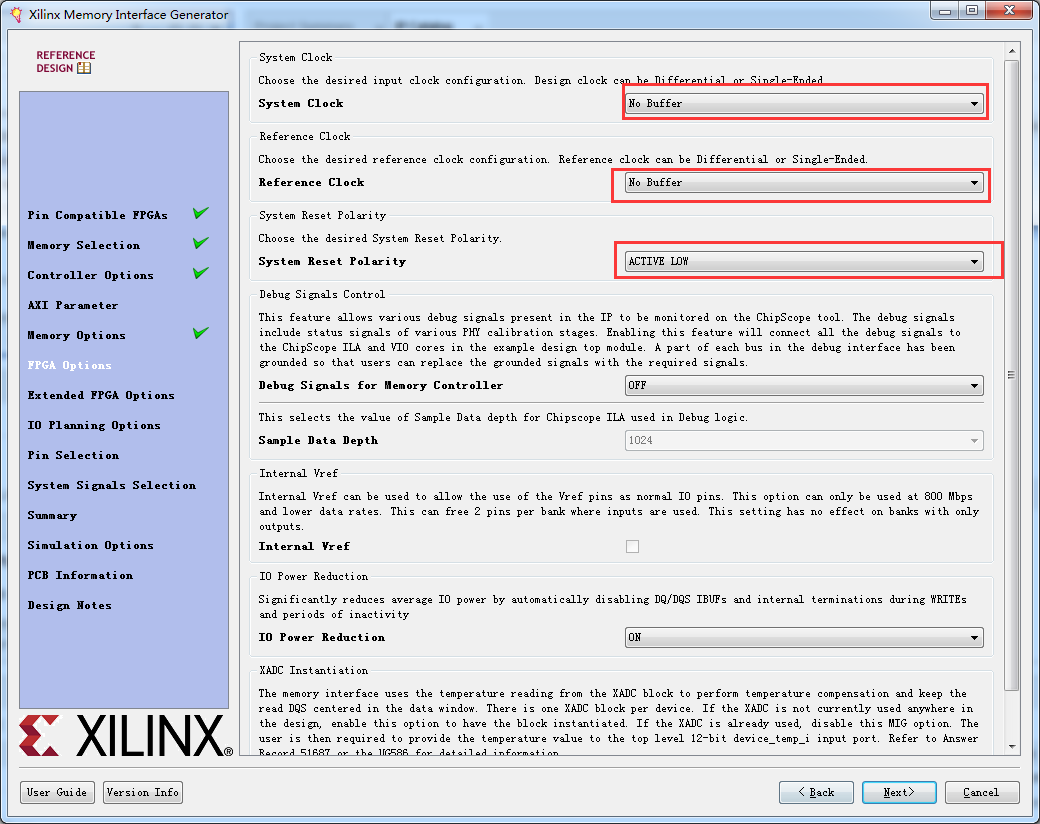Click the Reference Design label

click(x=66, y=62)
